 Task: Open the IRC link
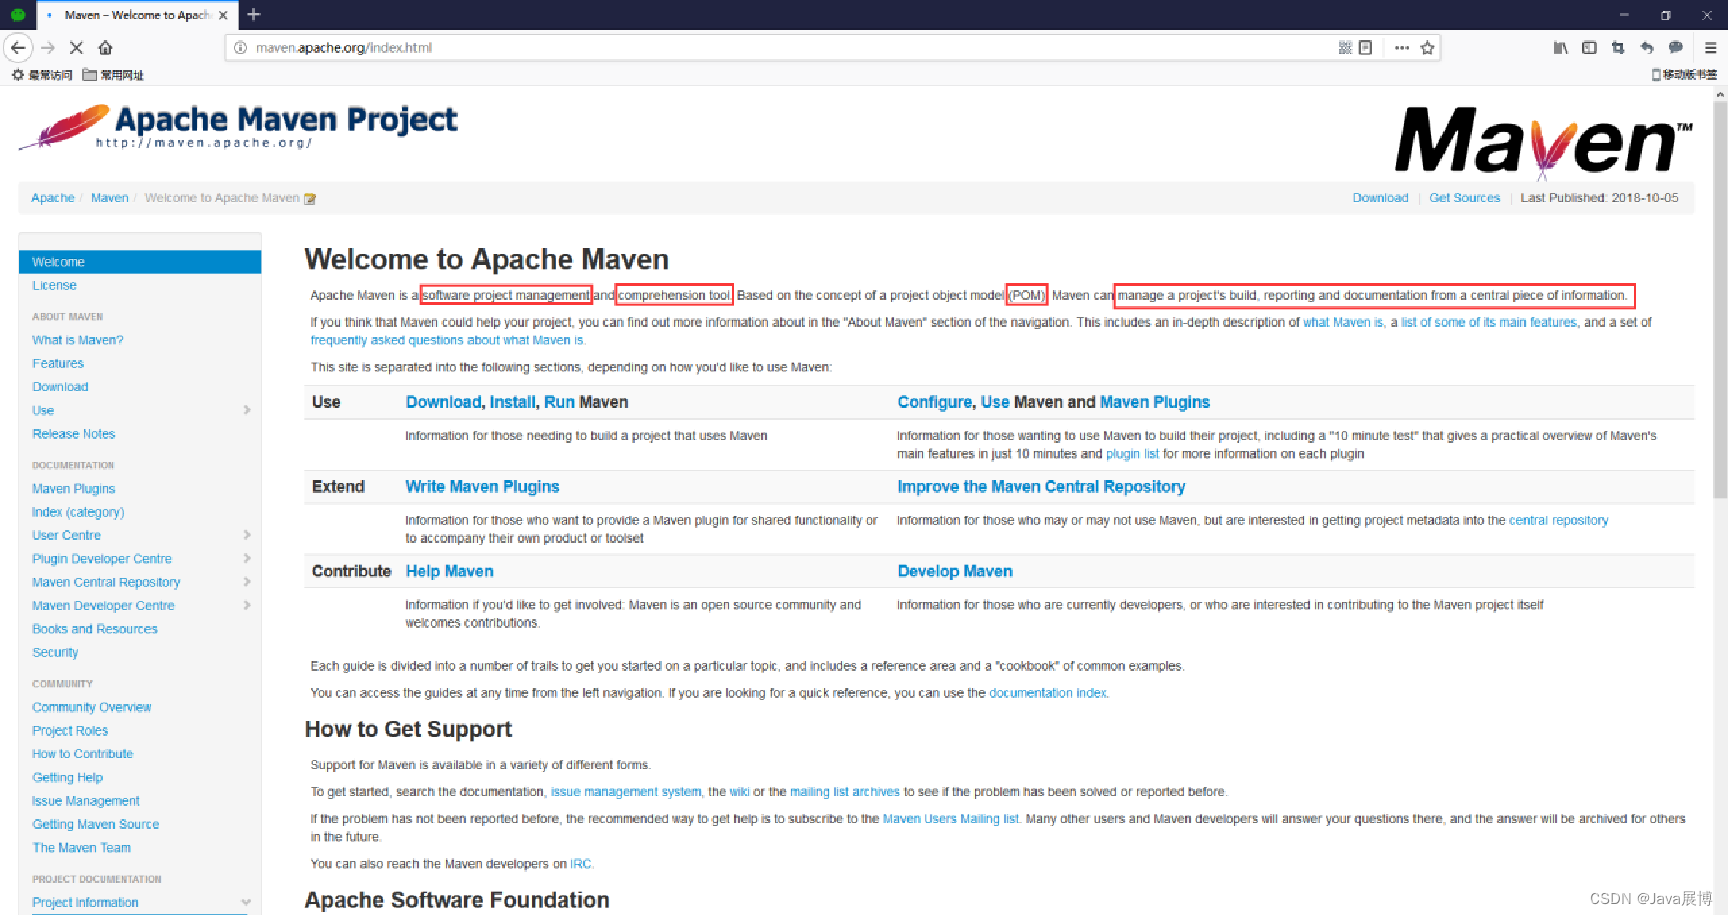581,864
